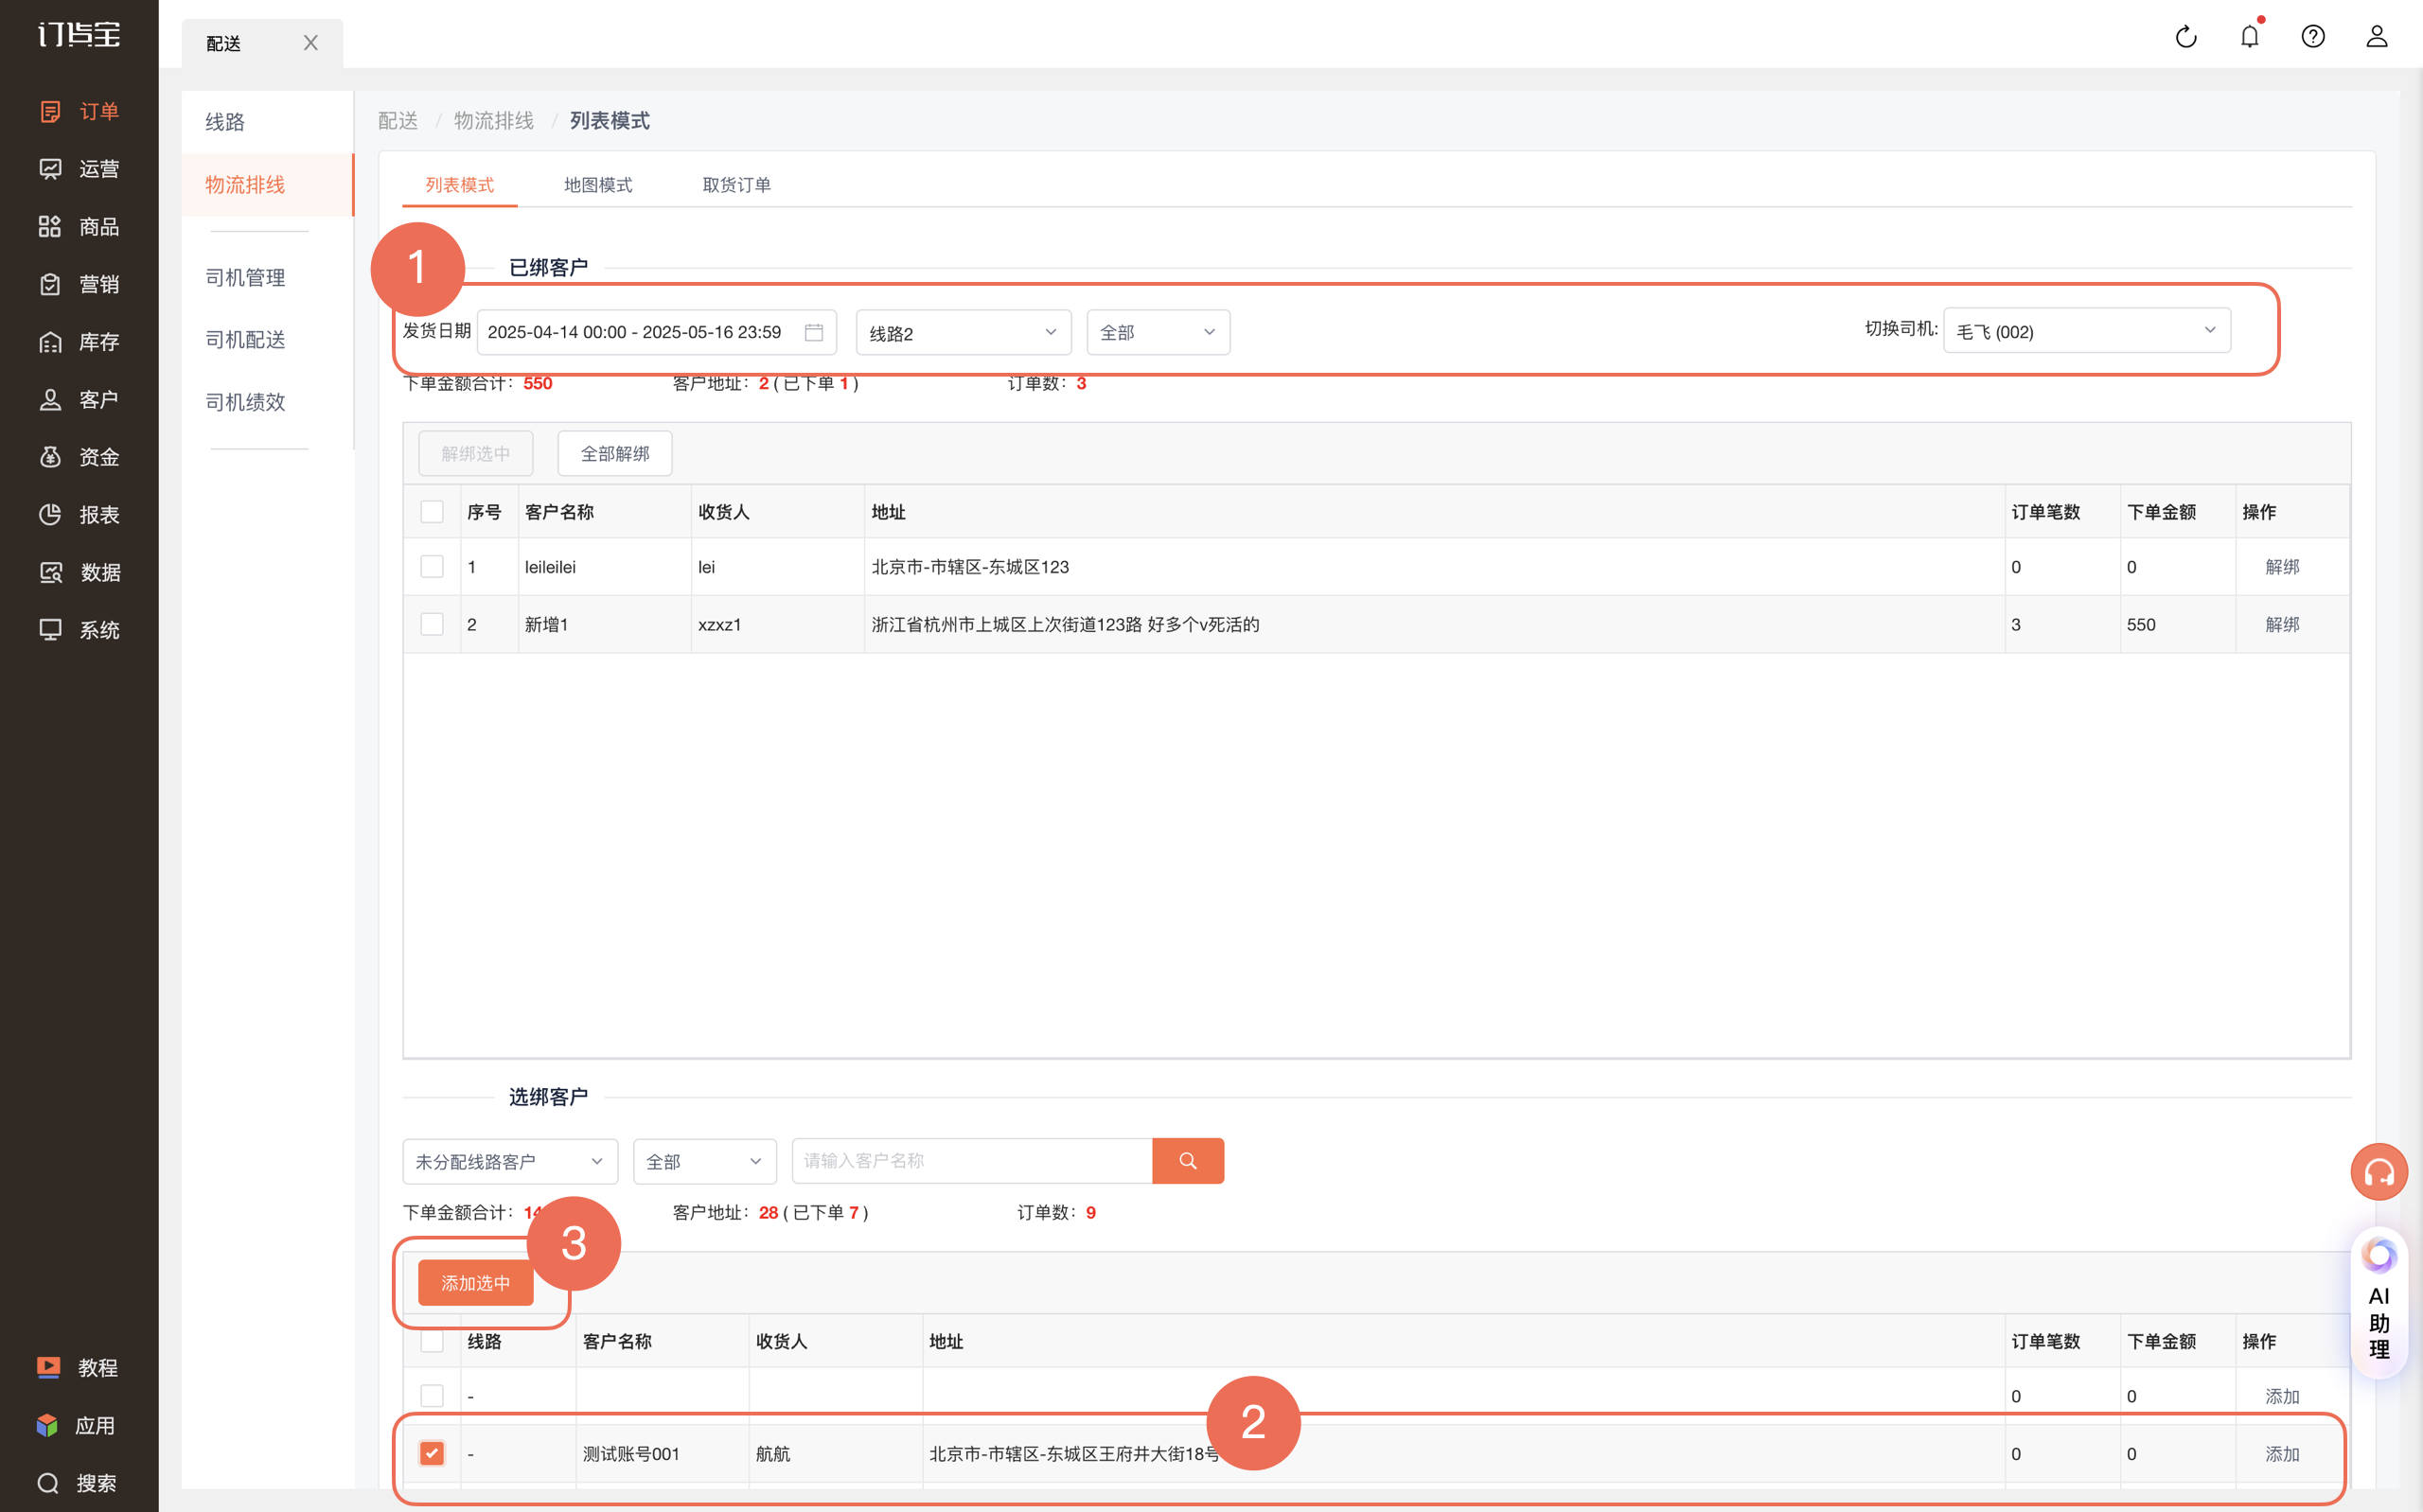Screen dimensions: 2423x1512
Task: Switch to the 取货订单 tab
Action: coord(737,185)
